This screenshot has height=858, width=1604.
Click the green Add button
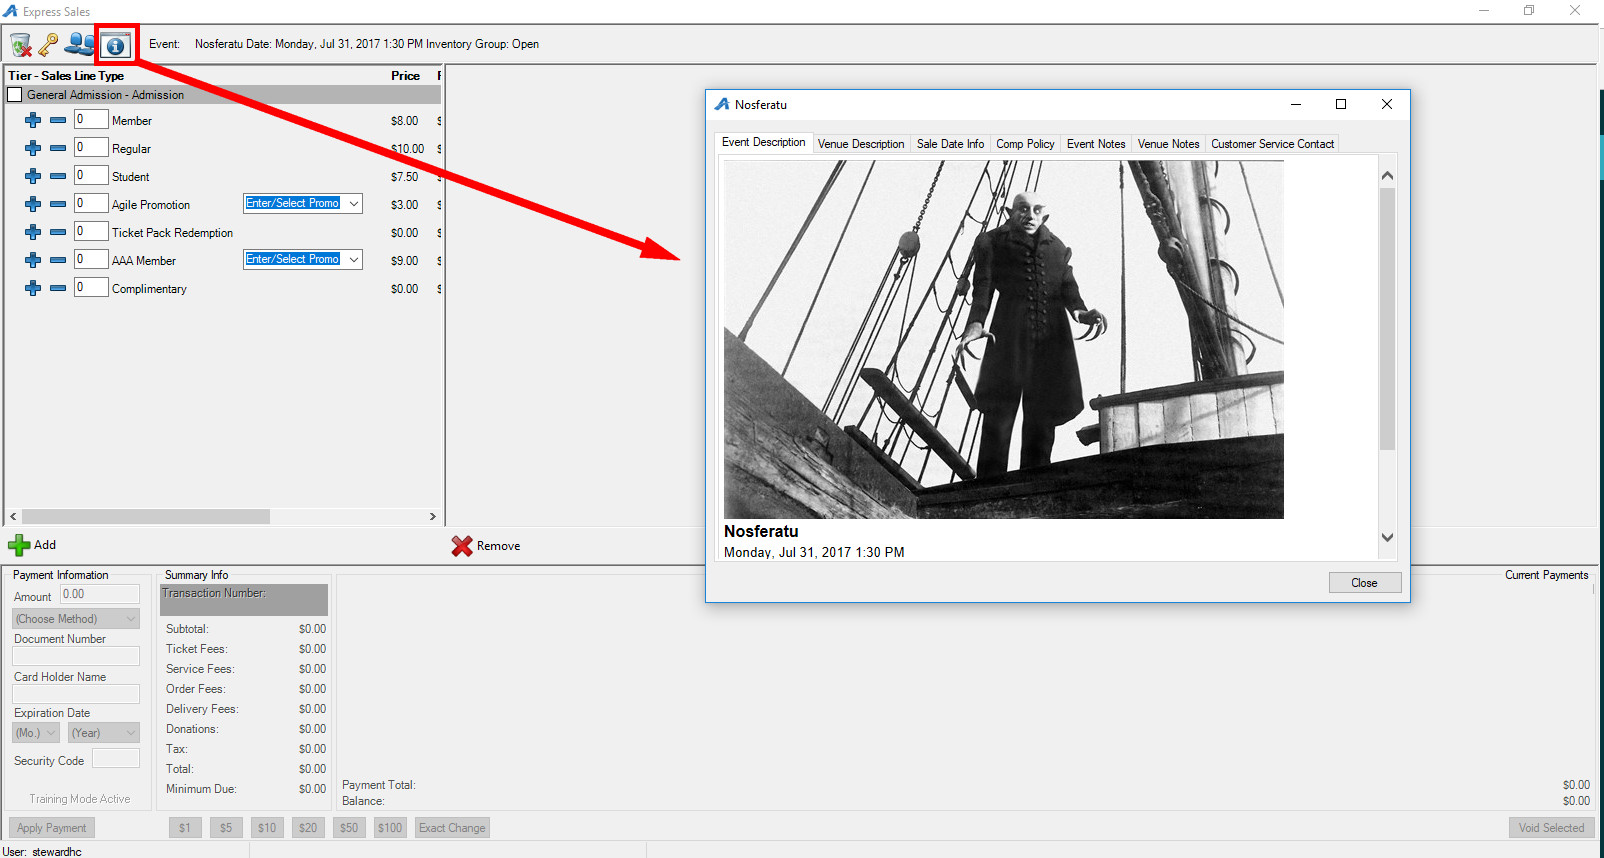32,545
